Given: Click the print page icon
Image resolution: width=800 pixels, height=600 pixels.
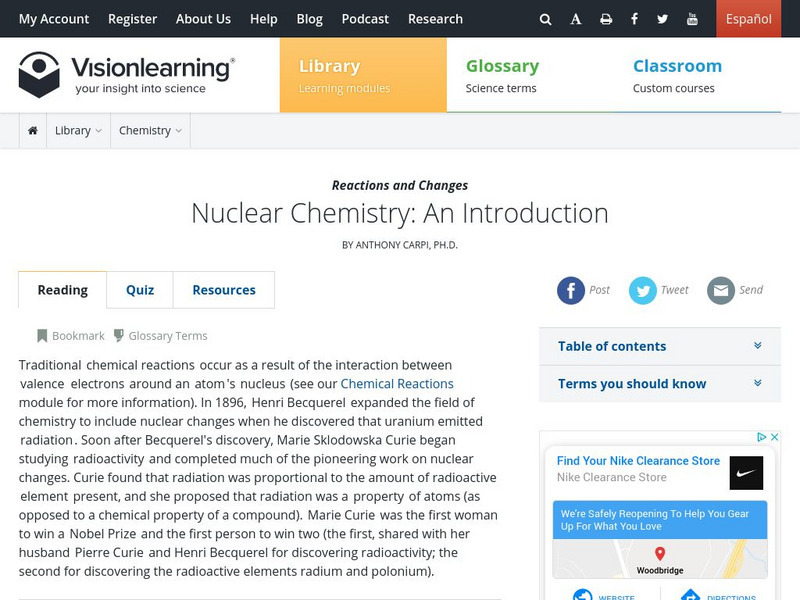Looking at the screenshot, I should pyautogui.click(x=605, y=19).
